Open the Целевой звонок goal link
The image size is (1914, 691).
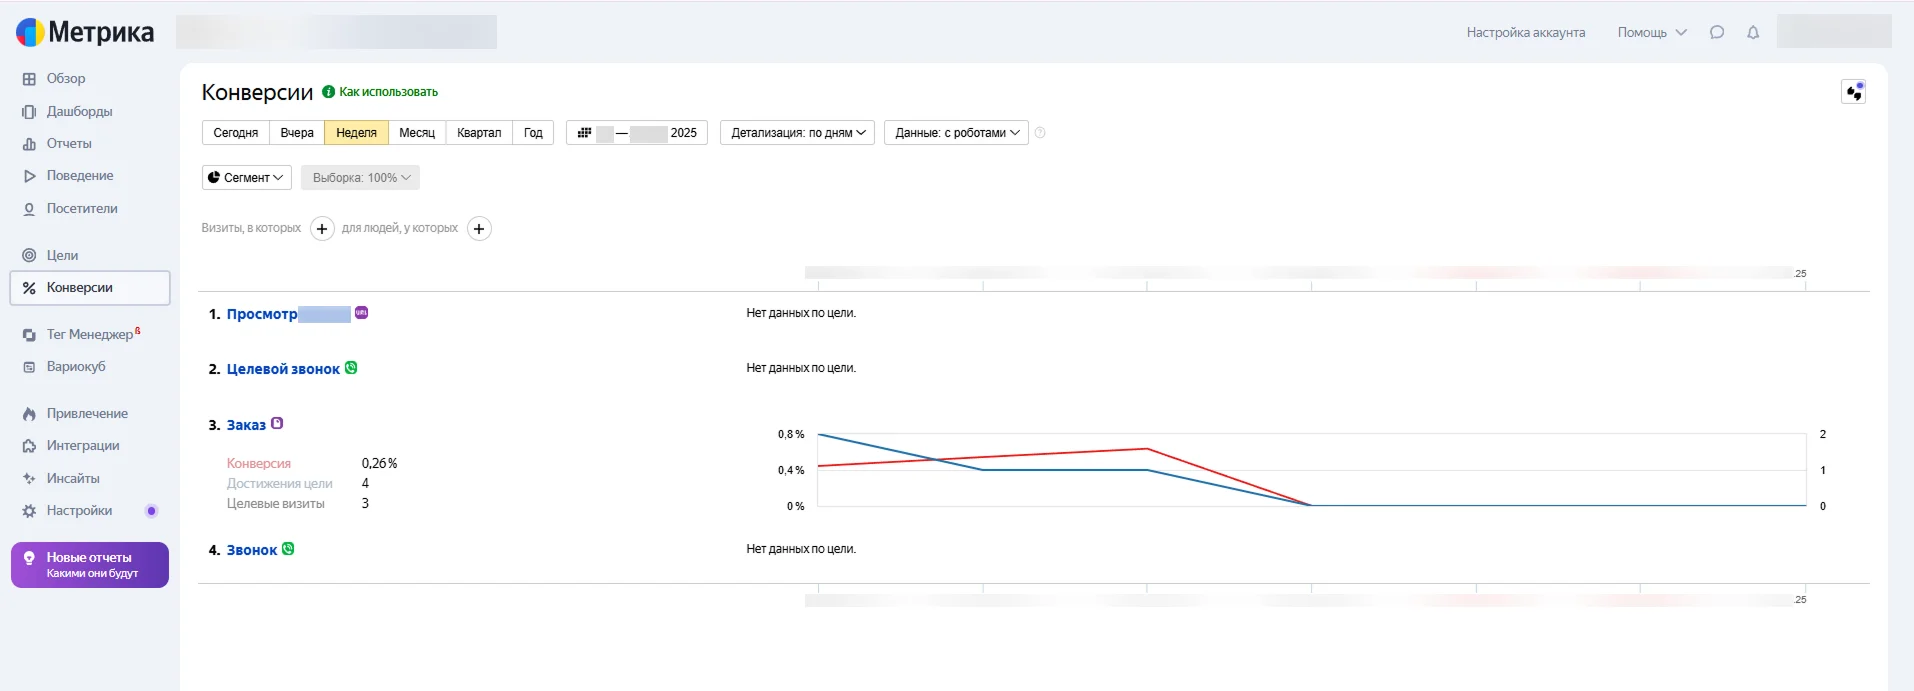click(x=283, y=369)
